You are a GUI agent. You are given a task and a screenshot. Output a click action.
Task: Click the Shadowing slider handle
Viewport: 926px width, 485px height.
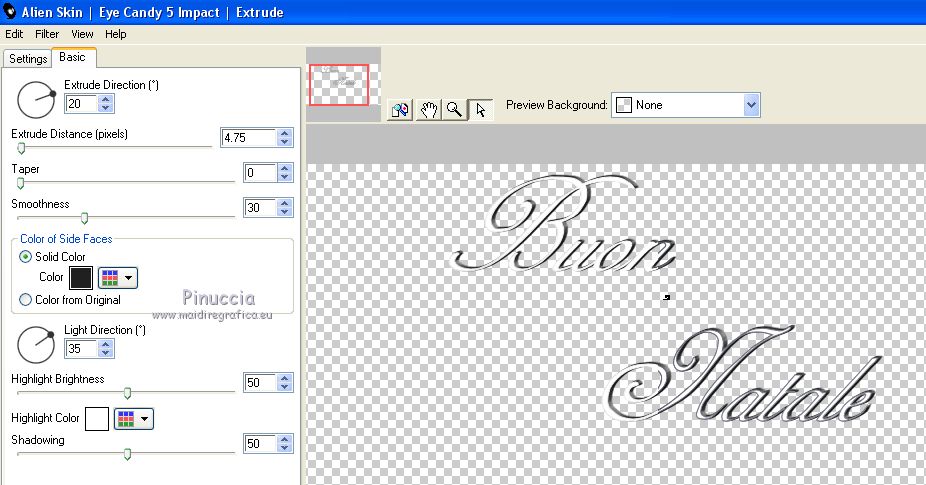pos(127,454)
